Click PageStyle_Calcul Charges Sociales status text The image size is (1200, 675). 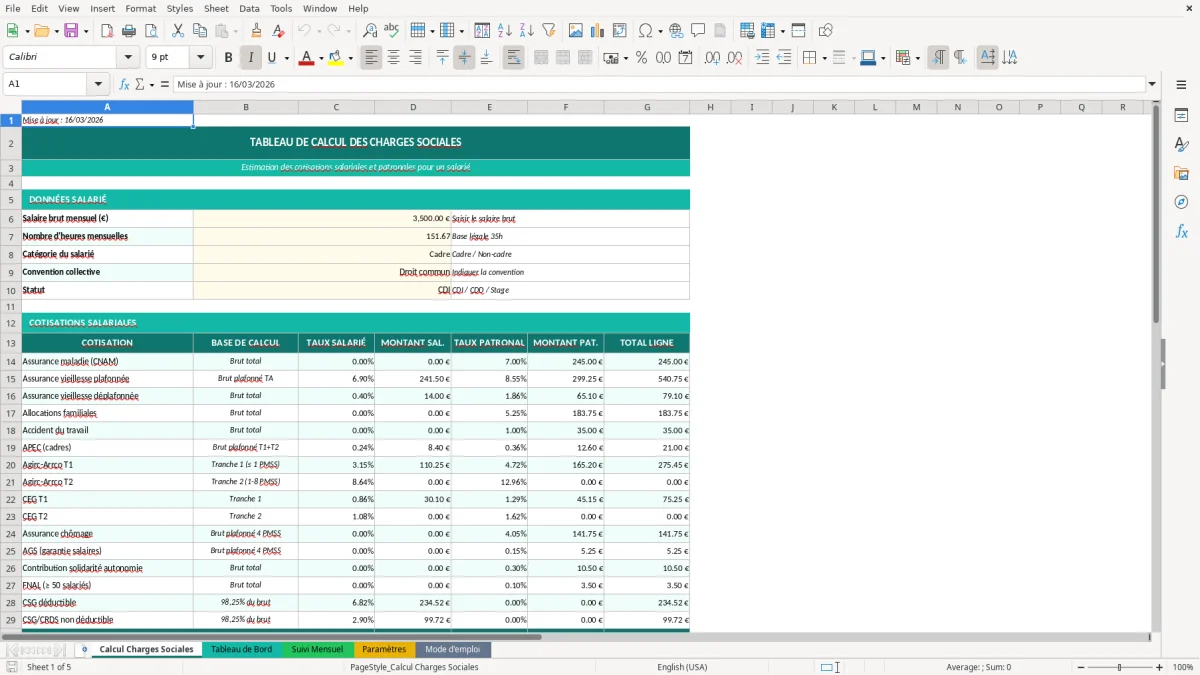pos(414,667)
